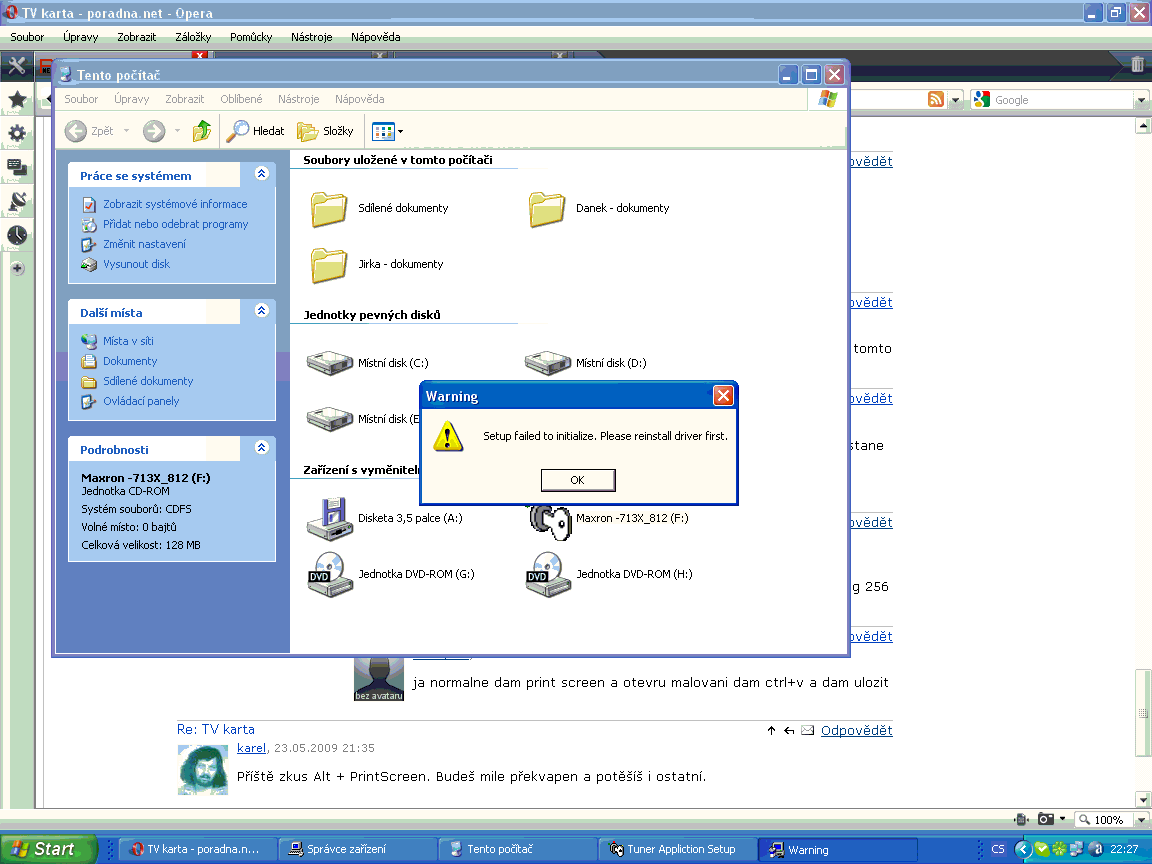Collapse the Práce se systémem panel
1152x864 pixels.
tap(262, 173)
